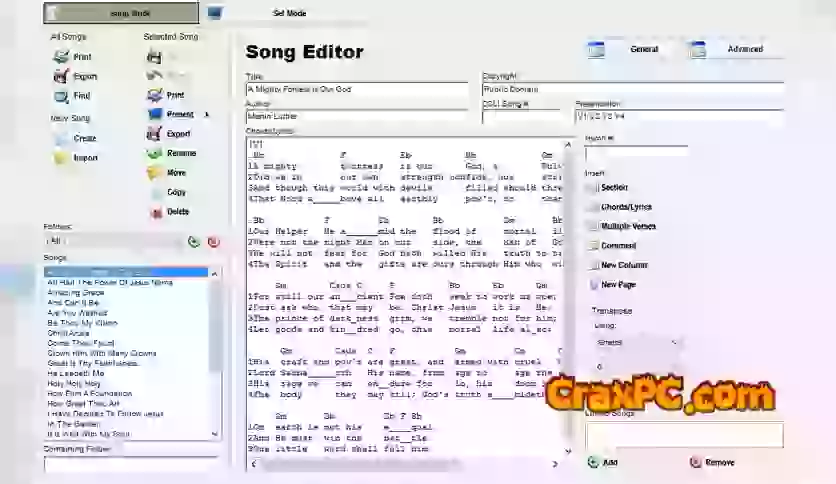Click the green folder icon beside Folders
Screen dimensions: 836x484
pyautogui.click(x=194, y=242)
